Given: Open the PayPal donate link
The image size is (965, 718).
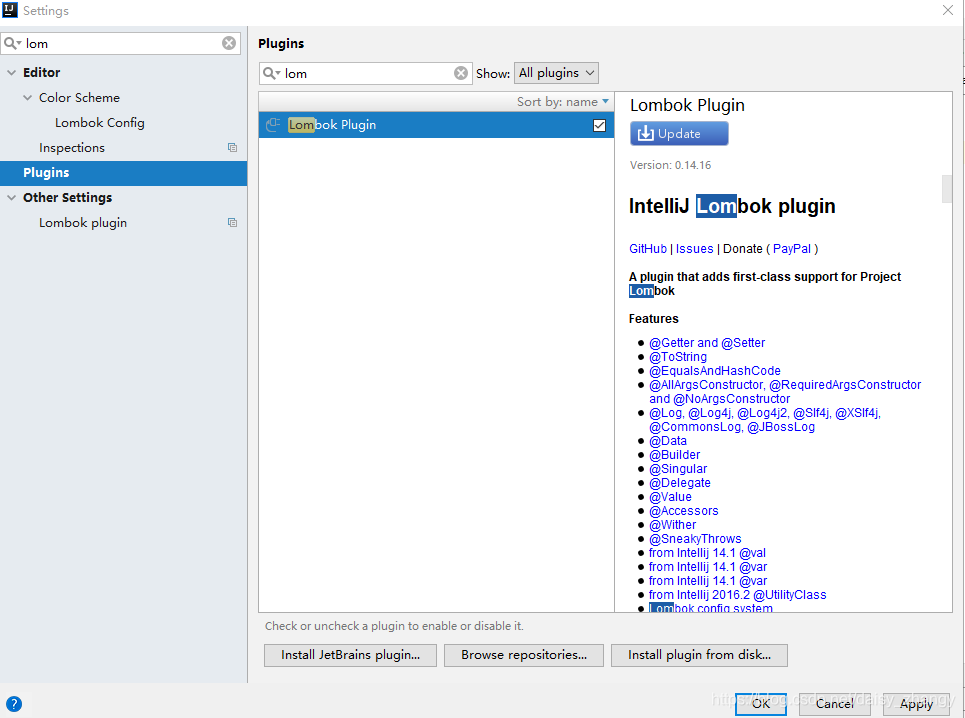Looking at the screenshot, I should click(791, 249).
